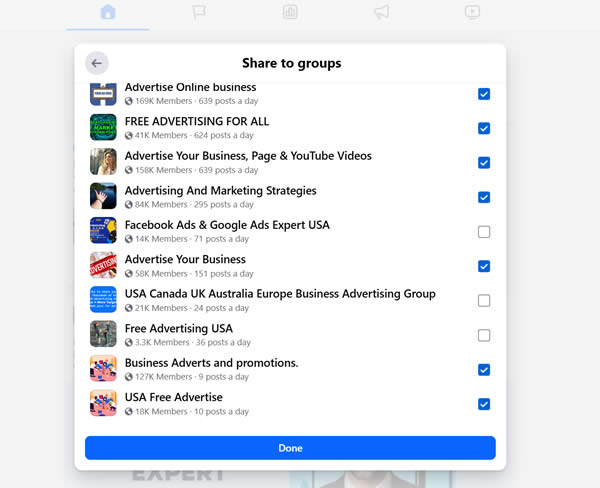Click FREE ADVERTISING FOR ALL group thumbnail
This screenshot has height=488, width=600.
click(x=103, y=127)
